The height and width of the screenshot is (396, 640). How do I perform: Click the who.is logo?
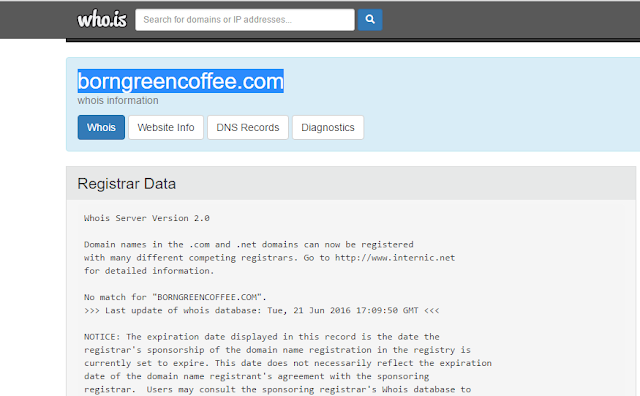(102, 19)
